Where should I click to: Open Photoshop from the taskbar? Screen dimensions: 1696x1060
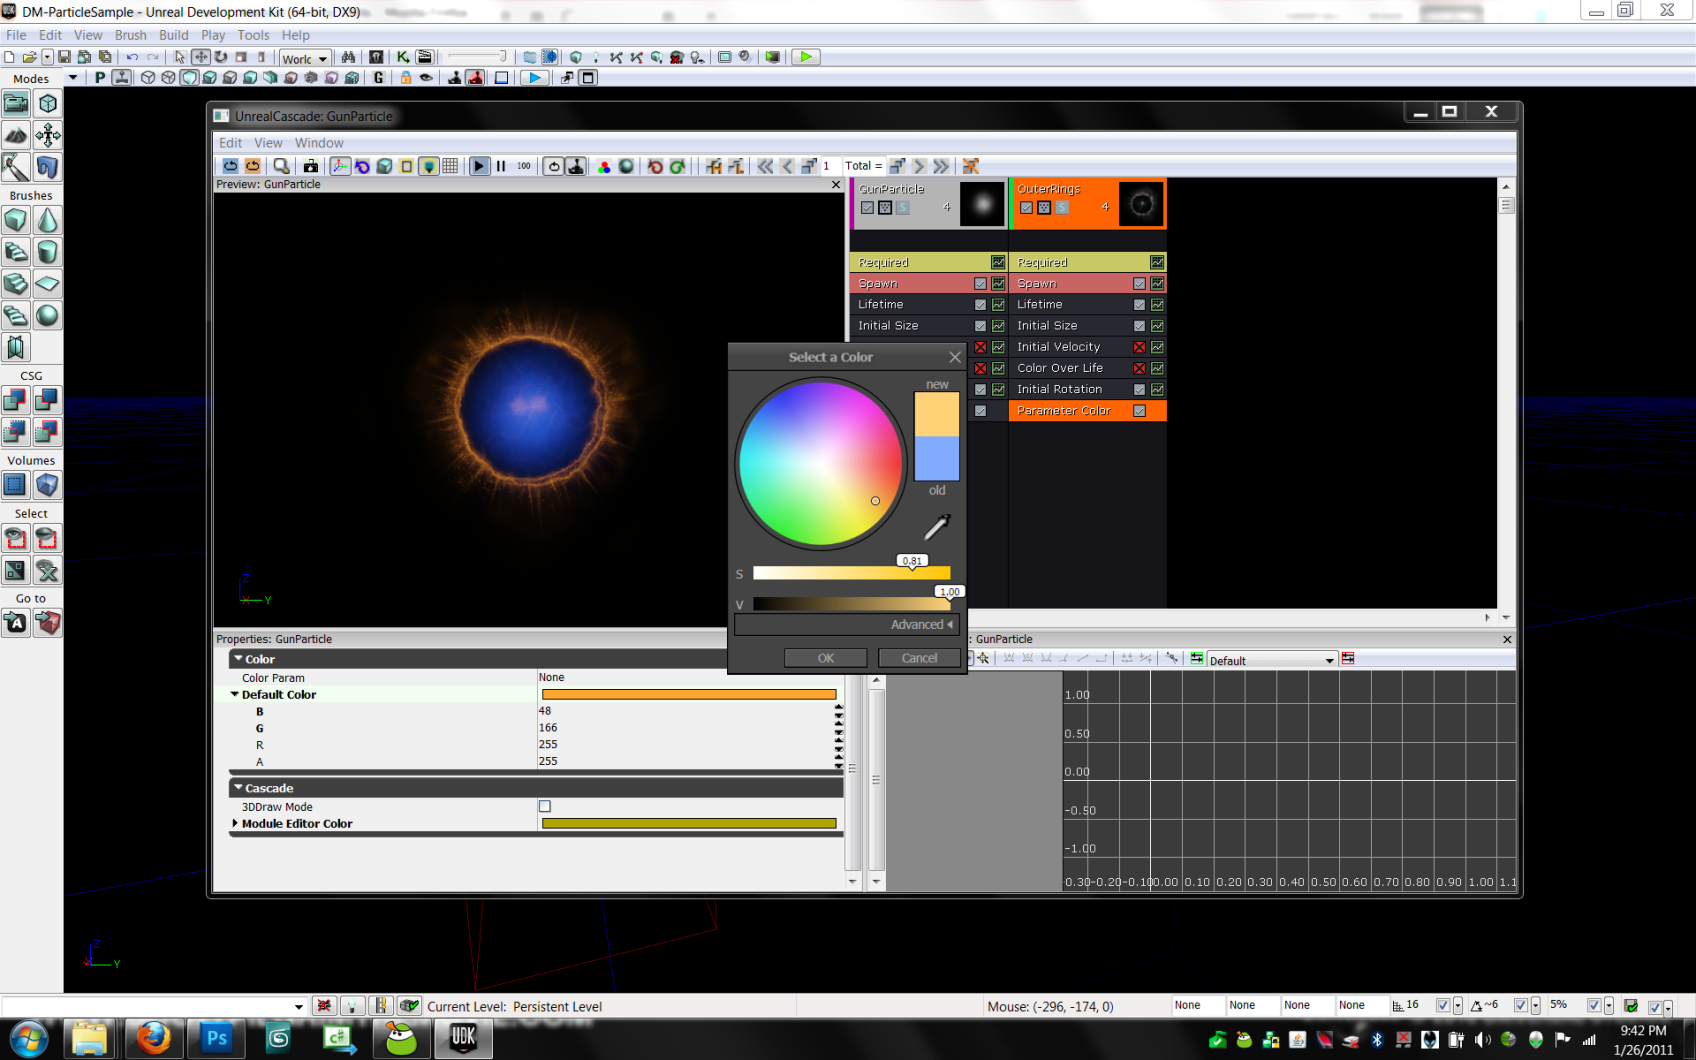click(216, 1038)
